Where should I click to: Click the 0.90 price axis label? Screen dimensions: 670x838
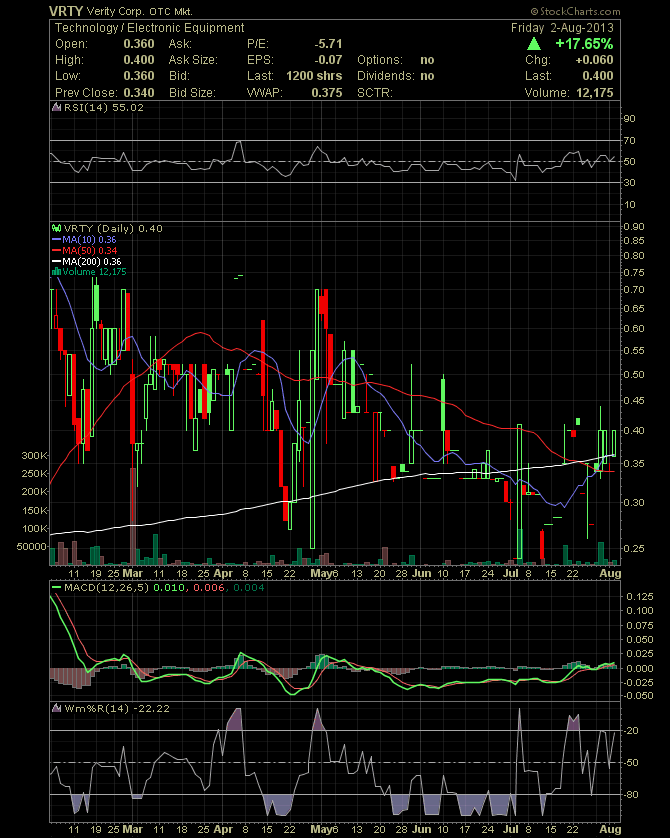coord(634,227)
